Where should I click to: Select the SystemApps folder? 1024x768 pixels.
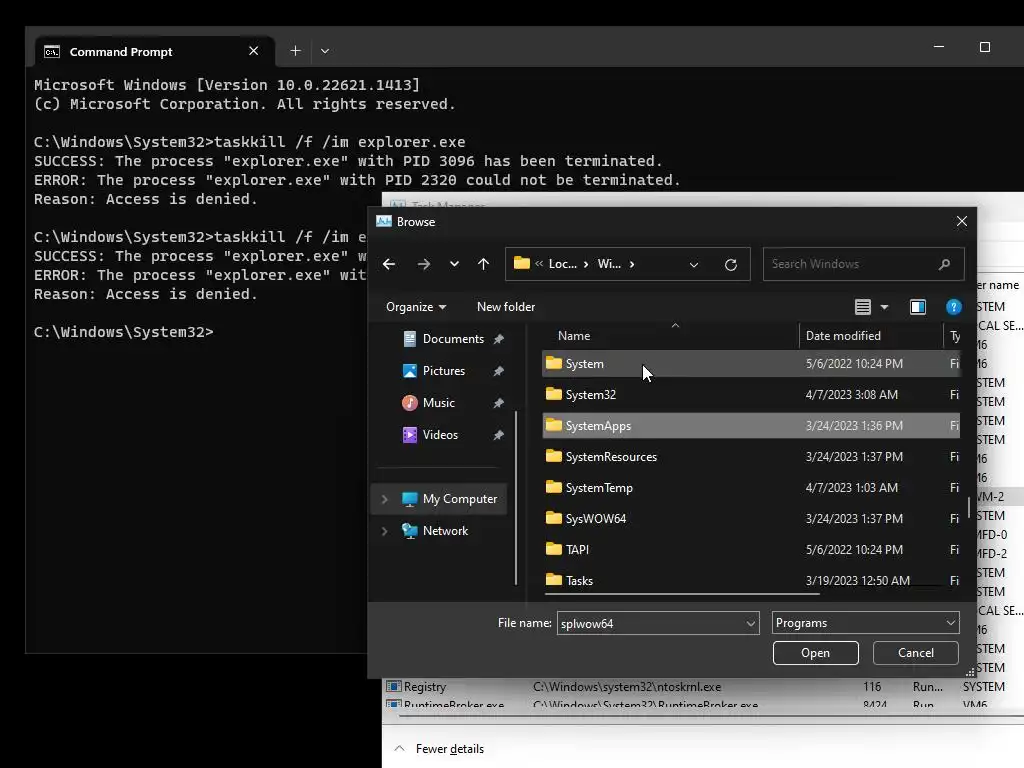point(751,425)
